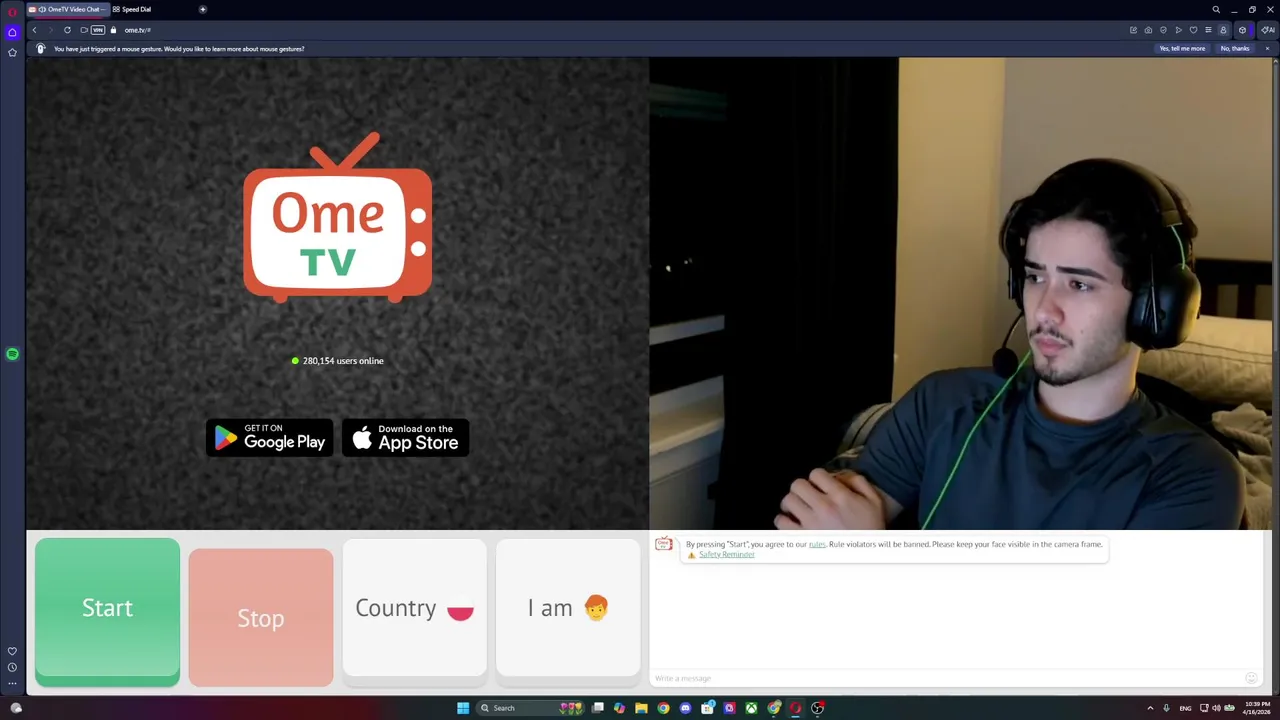1280x720 pixels.
Task: Click the OmeTV logo
Action: [338, 217]
